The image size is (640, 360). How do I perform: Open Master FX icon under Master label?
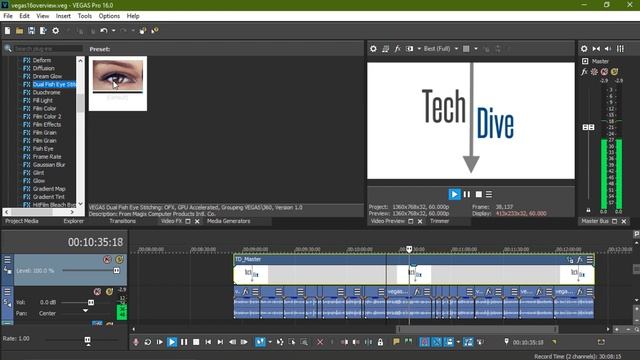(584, 72)
